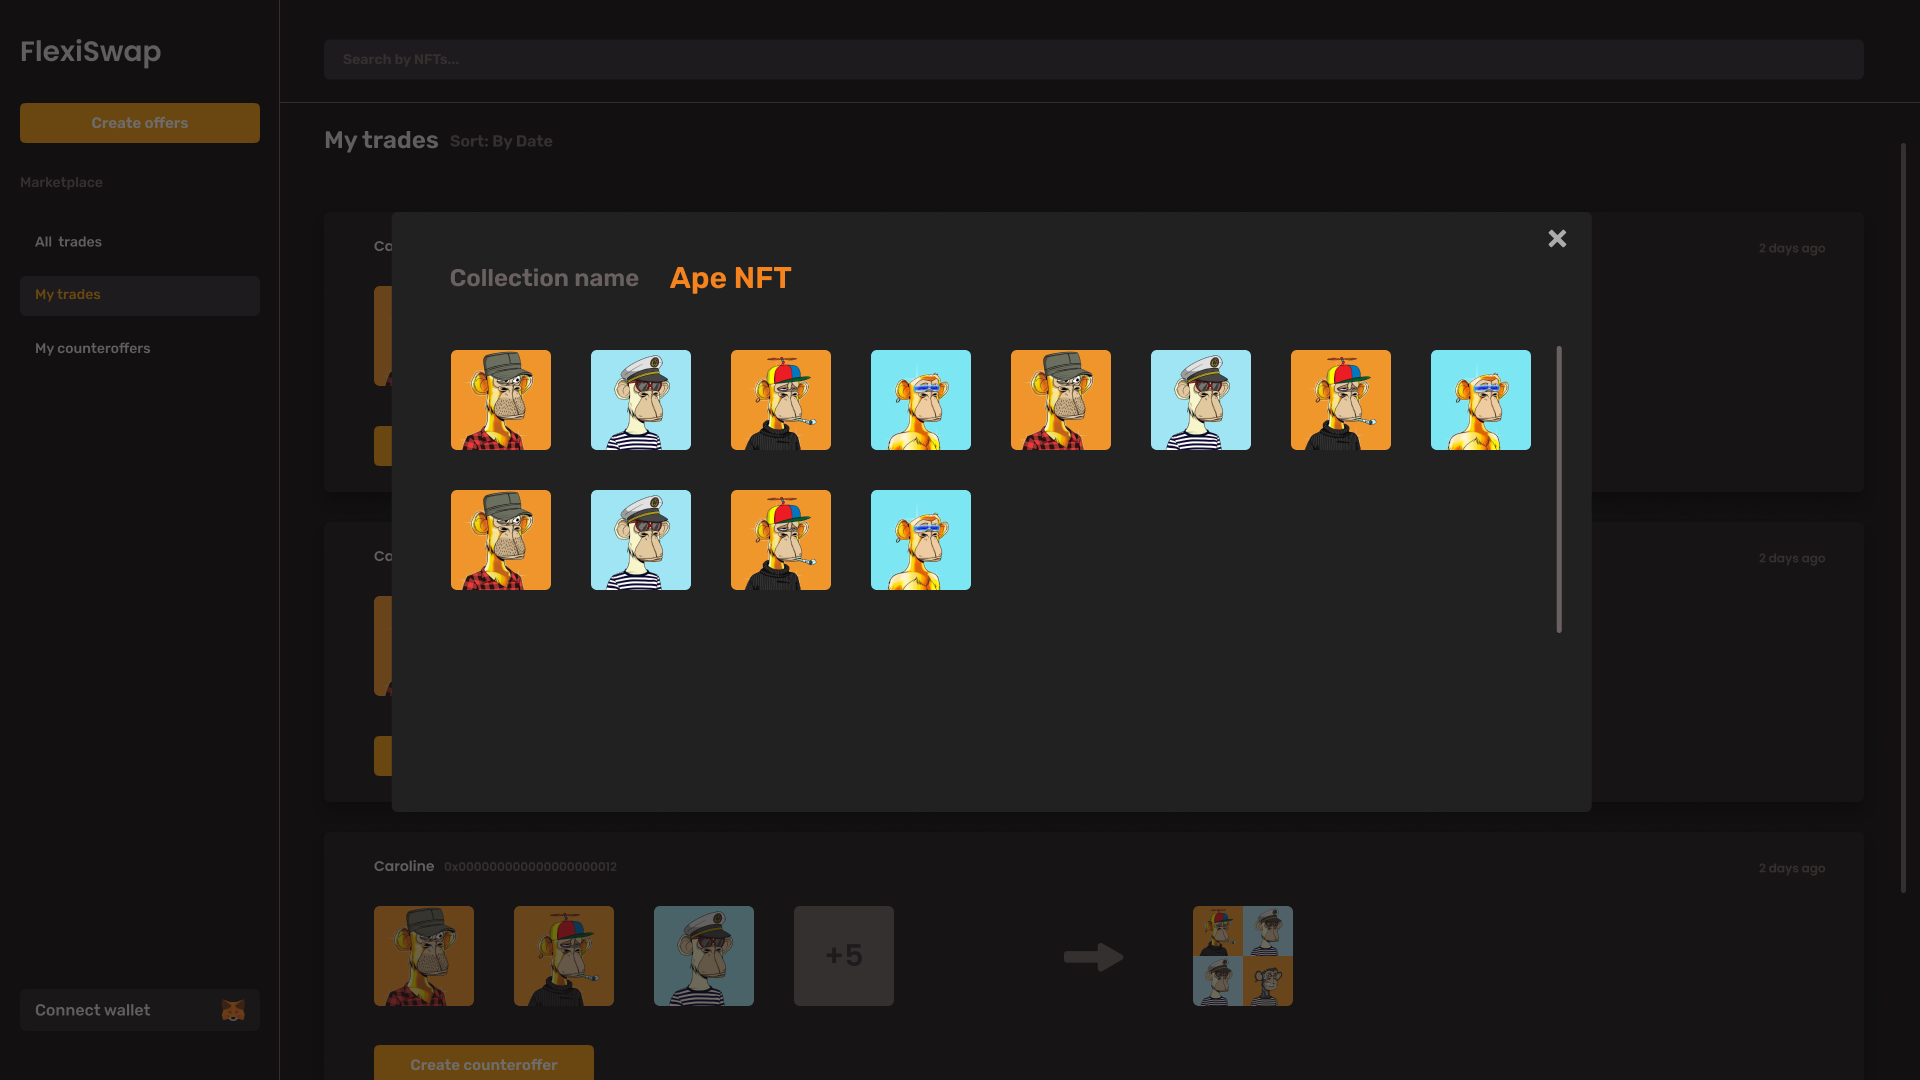The height and width of the screenshot is (1080, 1920).
Task: Click Caroline's wallet address text
Action: [x=530, y=867]
